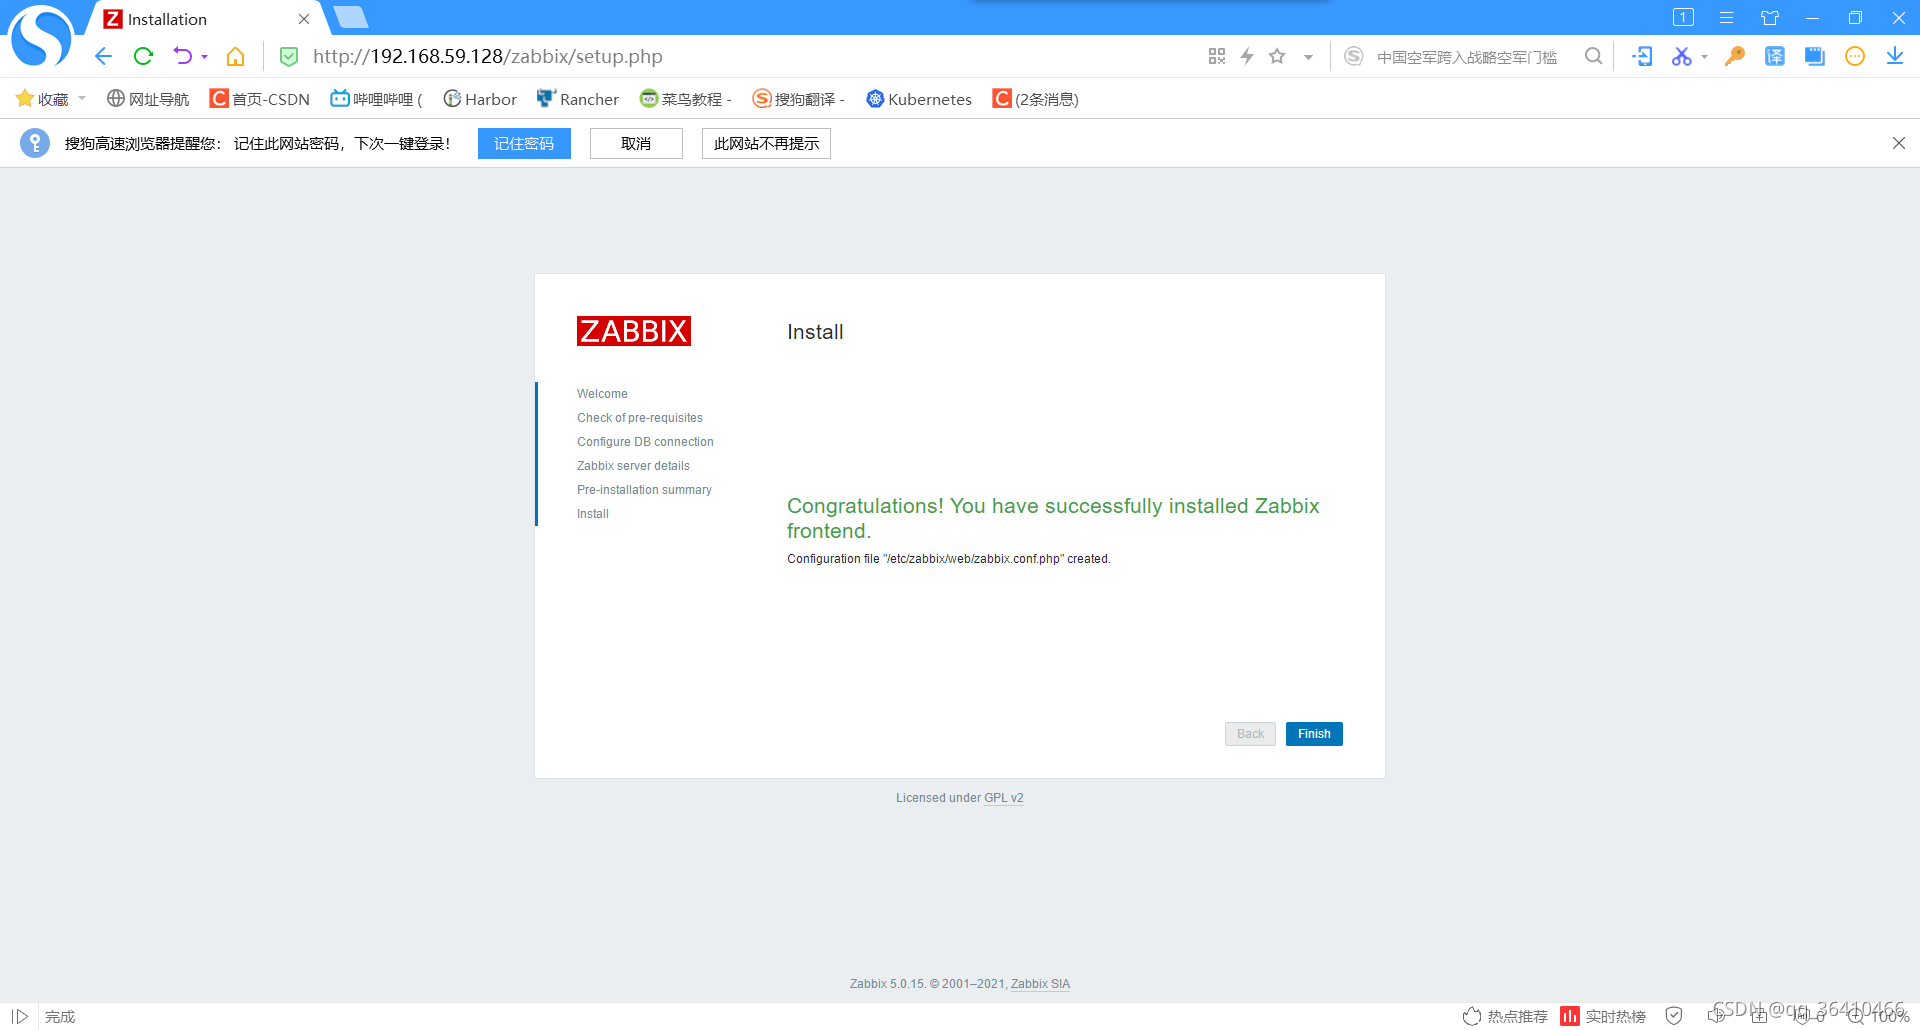Select the Zabbix server details step
1920x1030 pixels.
(x=633, y=466)
